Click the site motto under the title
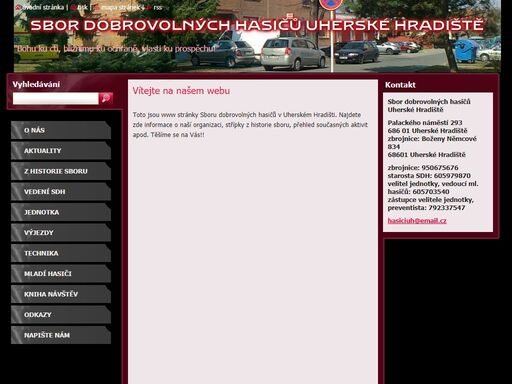 [x=116, y=49]
